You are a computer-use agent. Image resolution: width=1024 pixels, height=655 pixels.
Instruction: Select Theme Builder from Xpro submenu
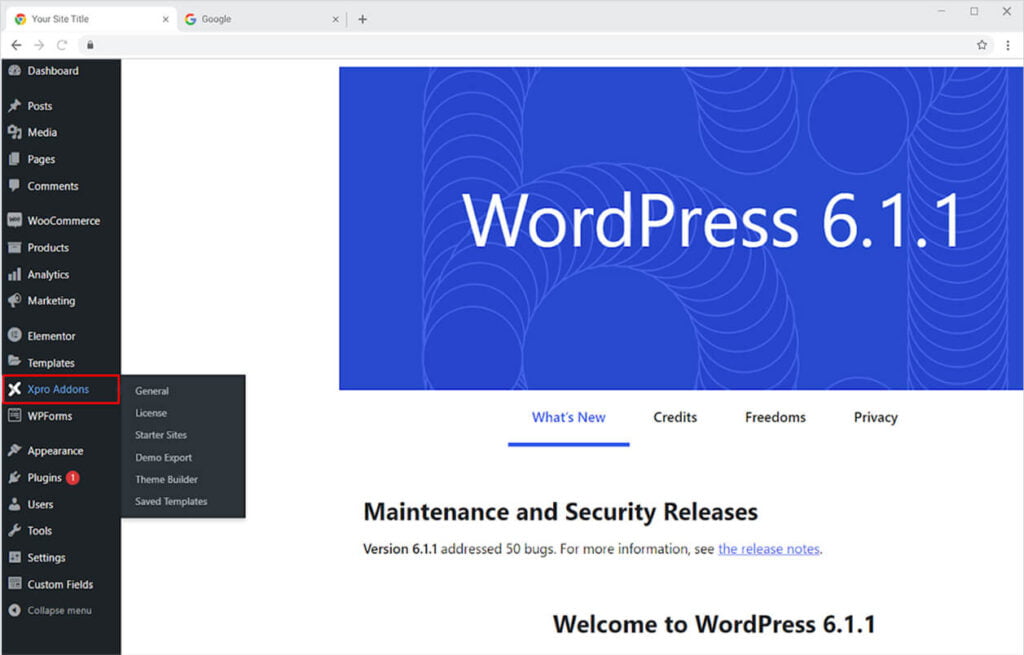[x=166, y=480]
